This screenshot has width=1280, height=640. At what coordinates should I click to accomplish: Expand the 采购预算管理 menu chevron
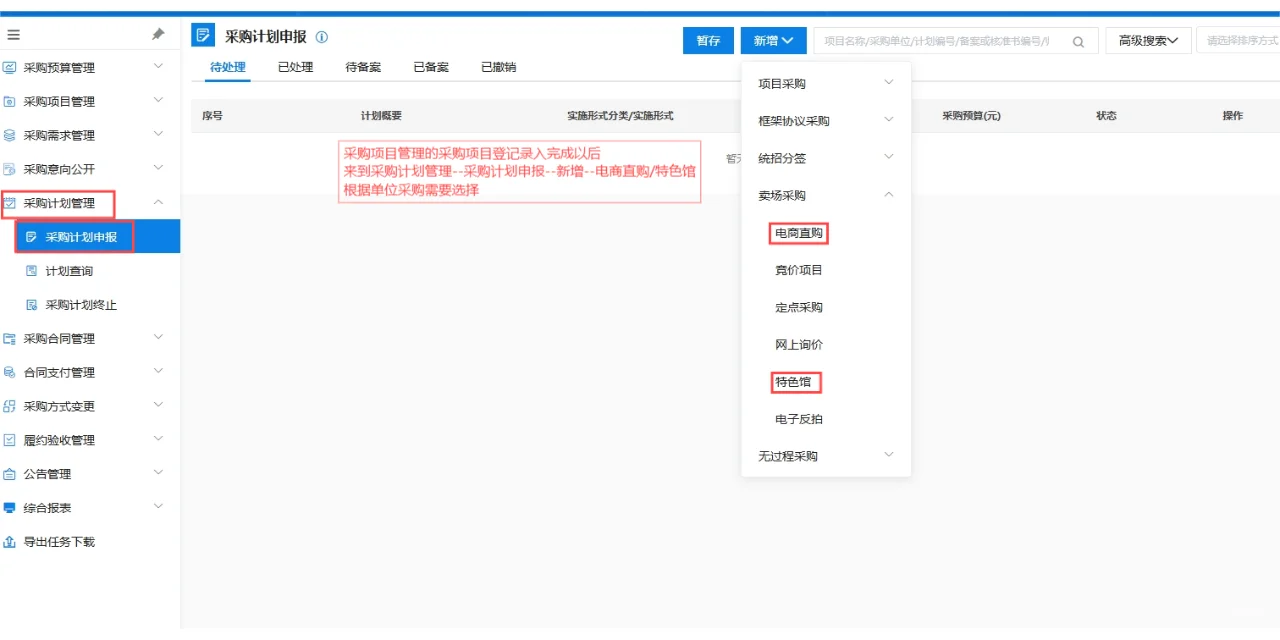click(158, 67)
